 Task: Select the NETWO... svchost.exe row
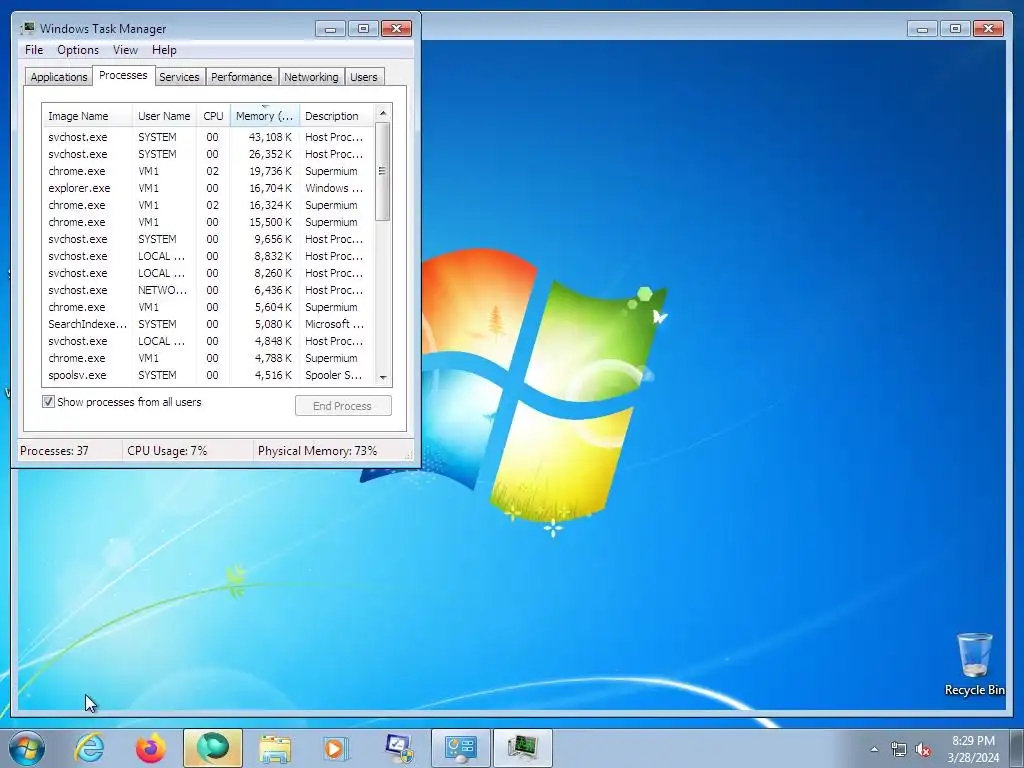point(209,290)
